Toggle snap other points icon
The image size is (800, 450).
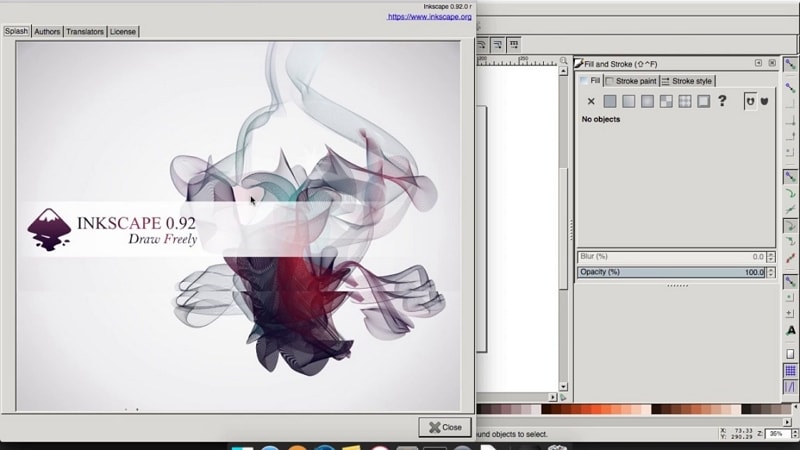coord(790,281)
